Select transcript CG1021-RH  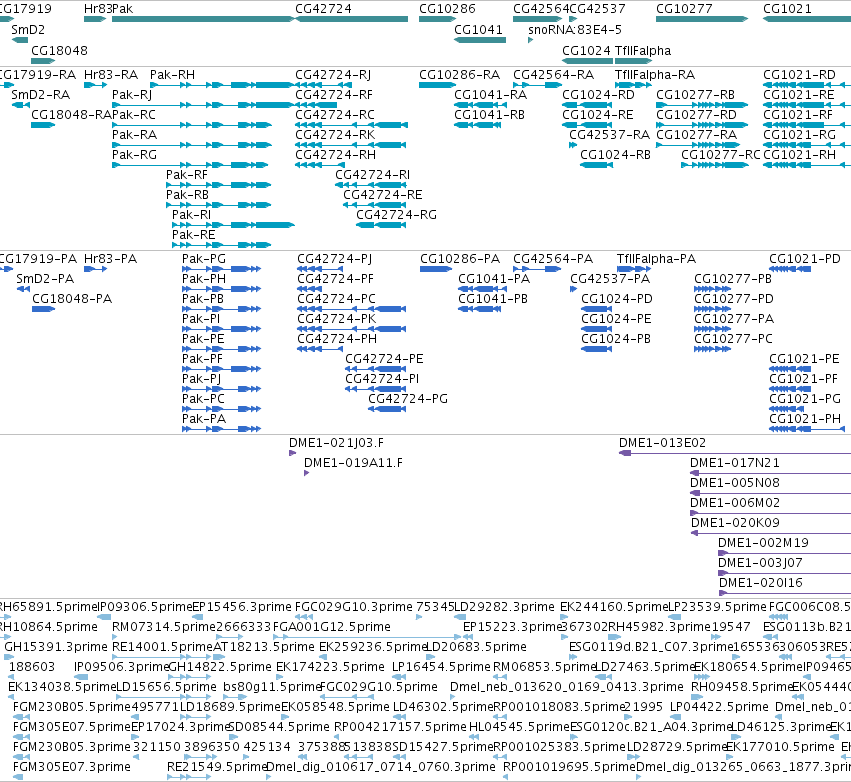(799, 155)
